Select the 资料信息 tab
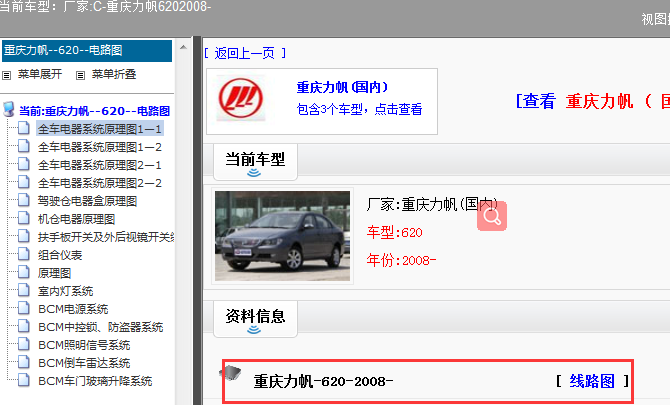The image size is (670, 405). pyautogui.click(x=255, y=316)
